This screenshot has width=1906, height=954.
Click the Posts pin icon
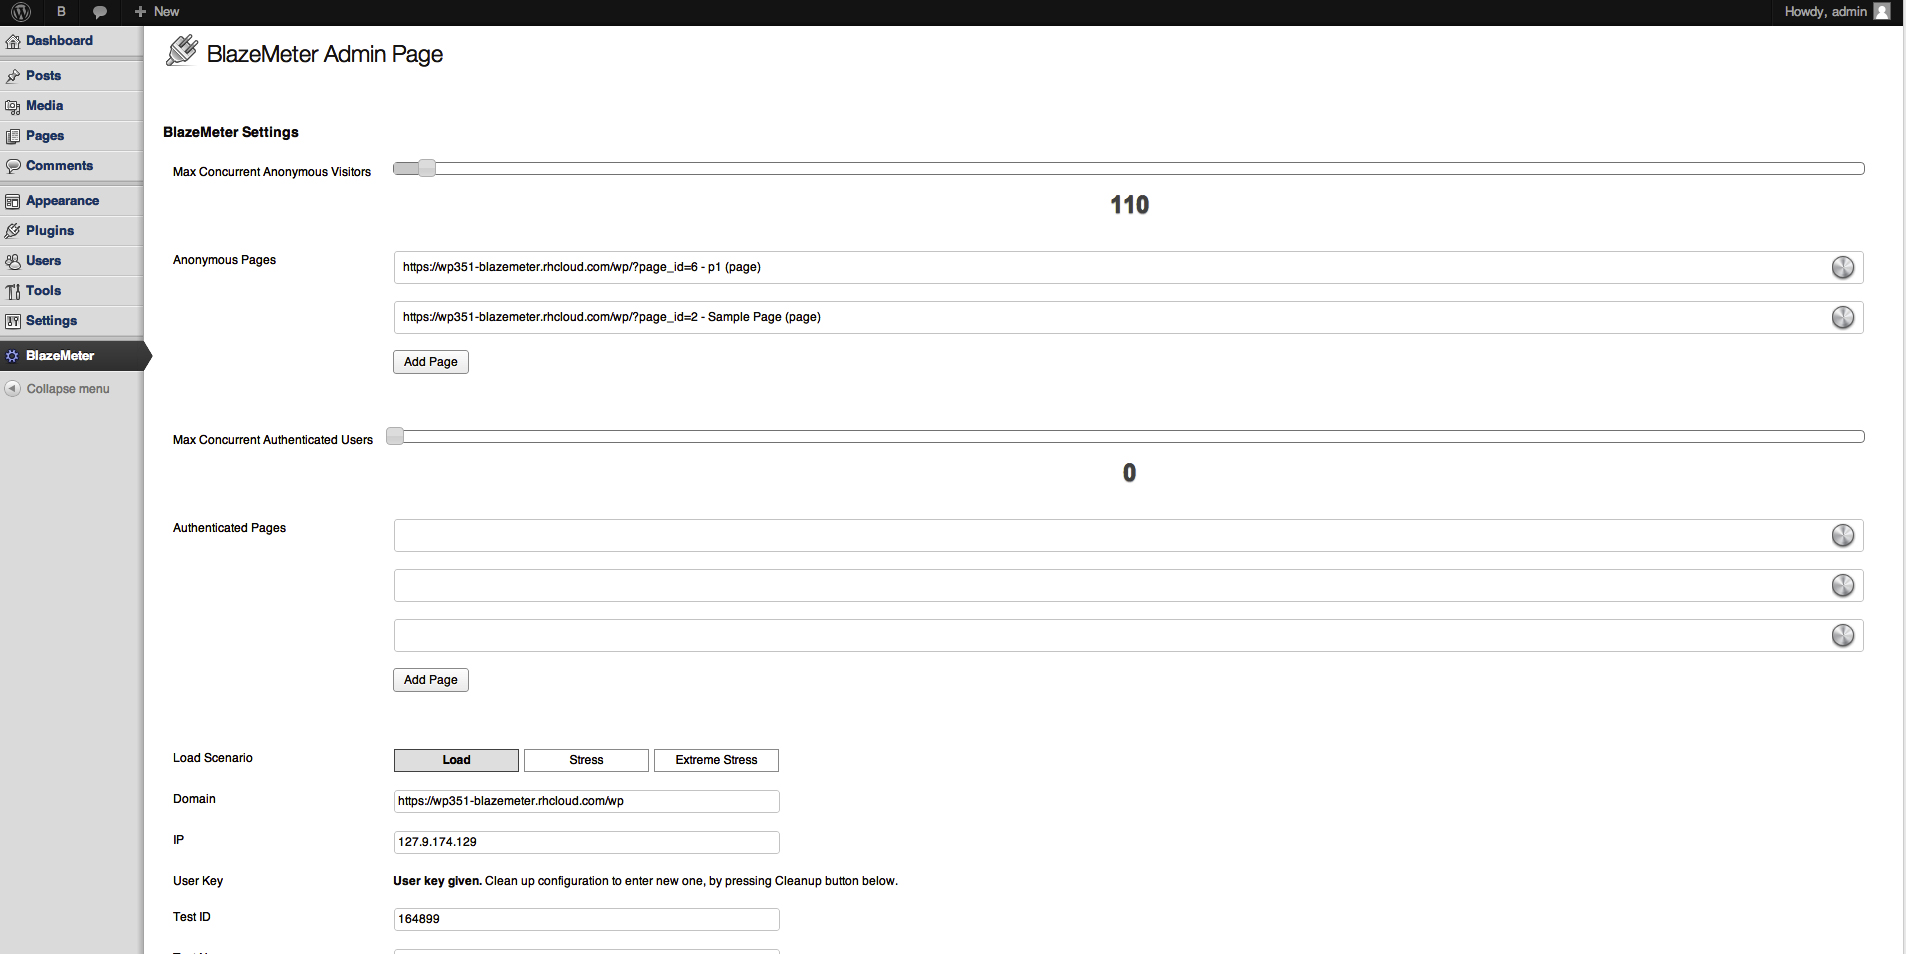[x=13, y=76]
